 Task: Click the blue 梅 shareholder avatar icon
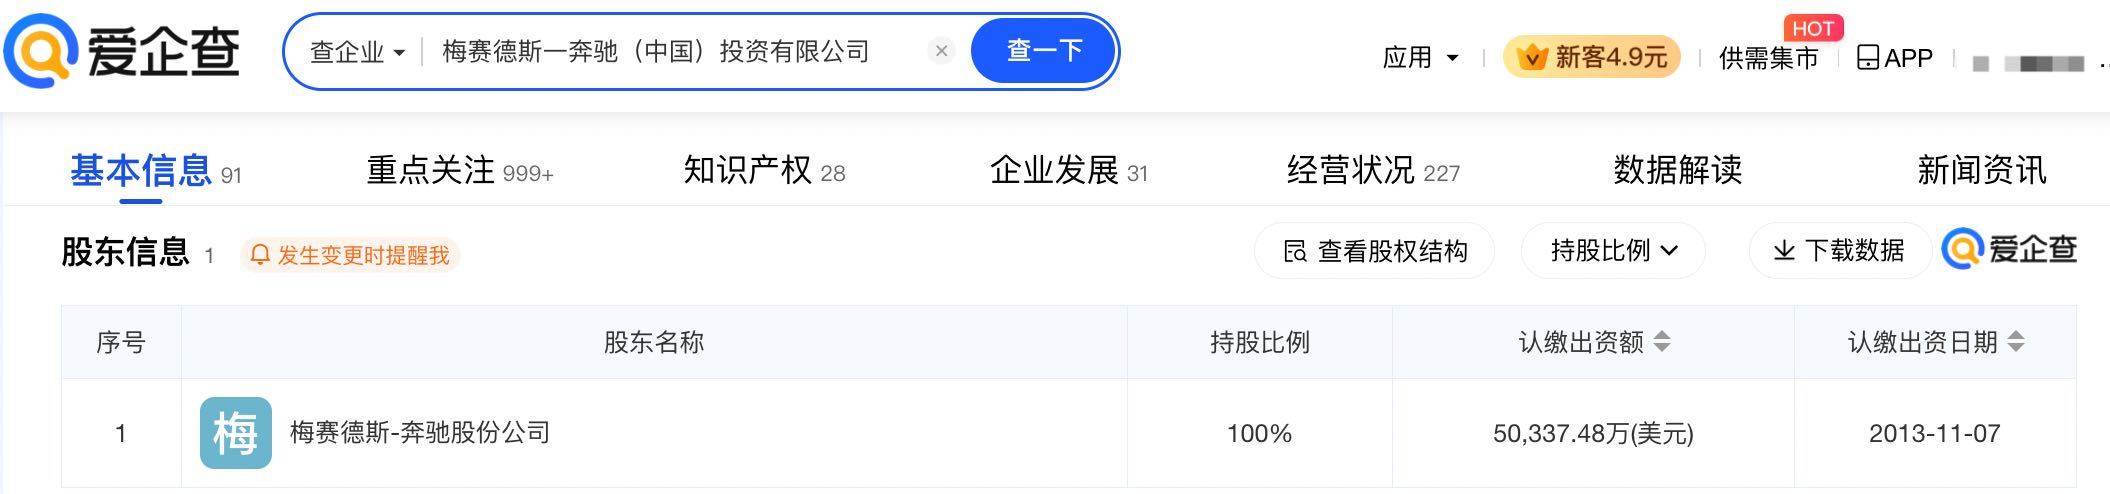pos(236,433)
